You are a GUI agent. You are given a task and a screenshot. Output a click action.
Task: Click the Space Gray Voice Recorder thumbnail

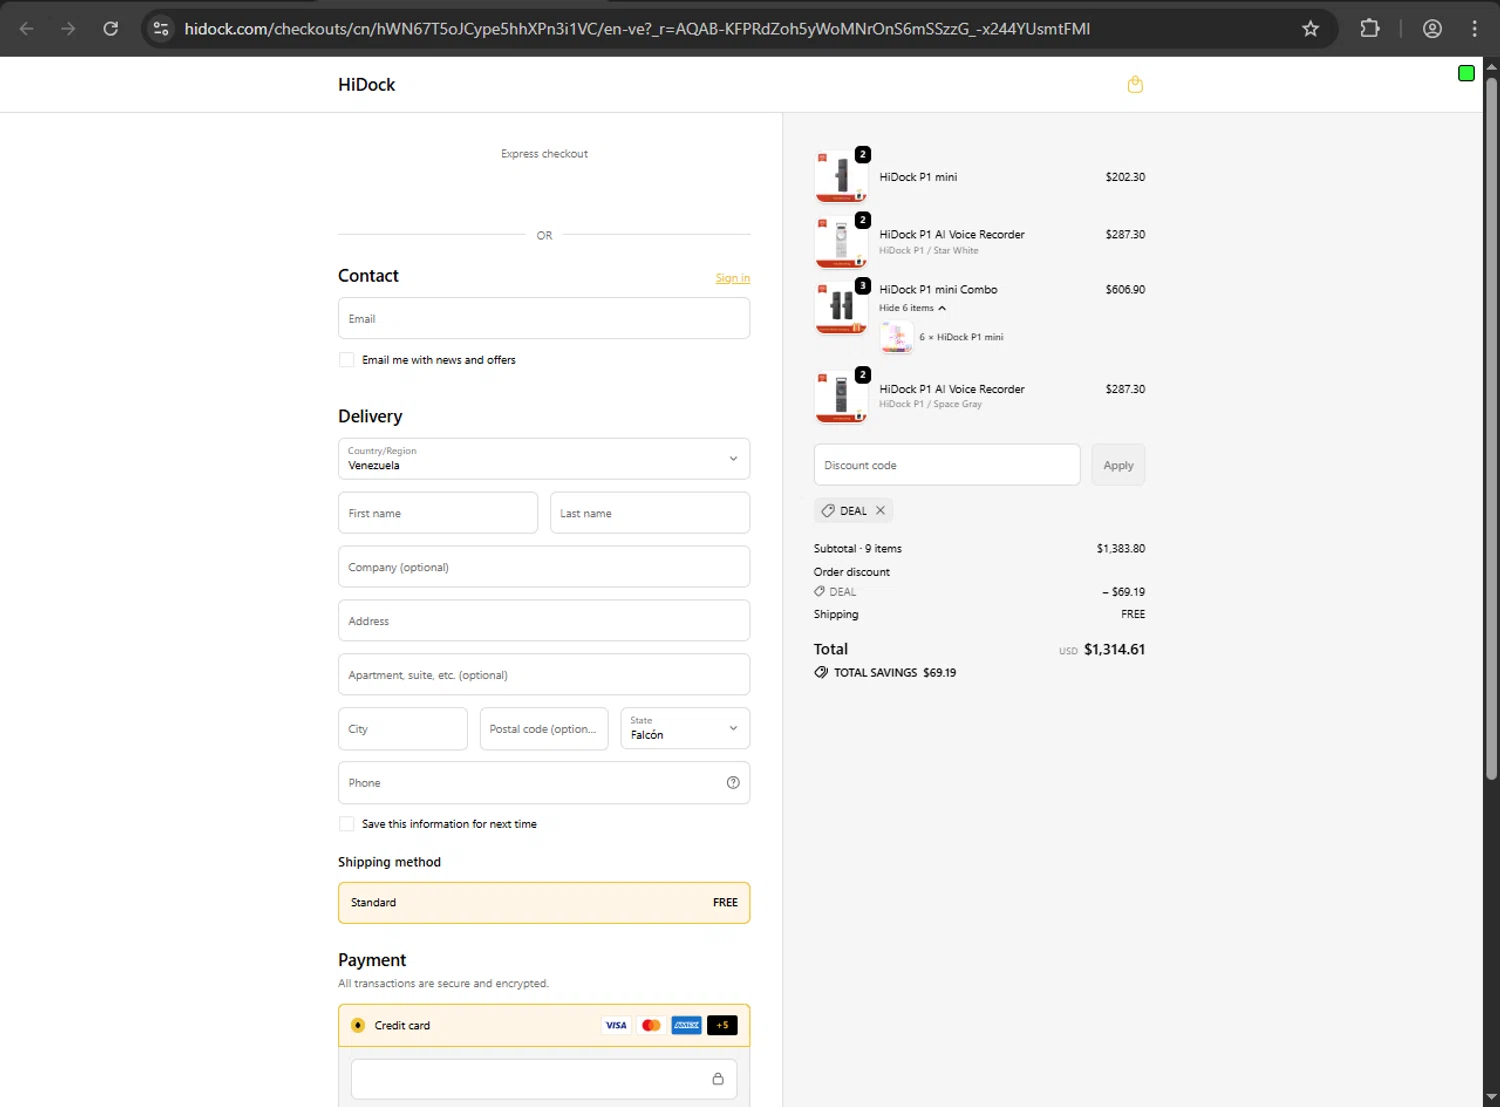841,396
